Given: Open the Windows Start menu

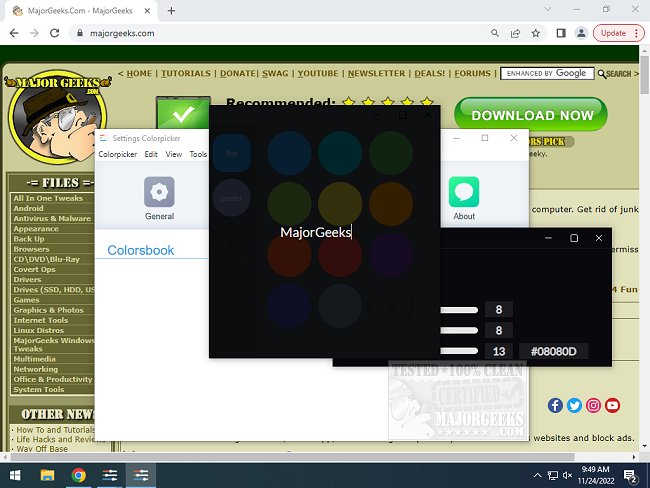Looking at the screenshot, I should 15,476.
